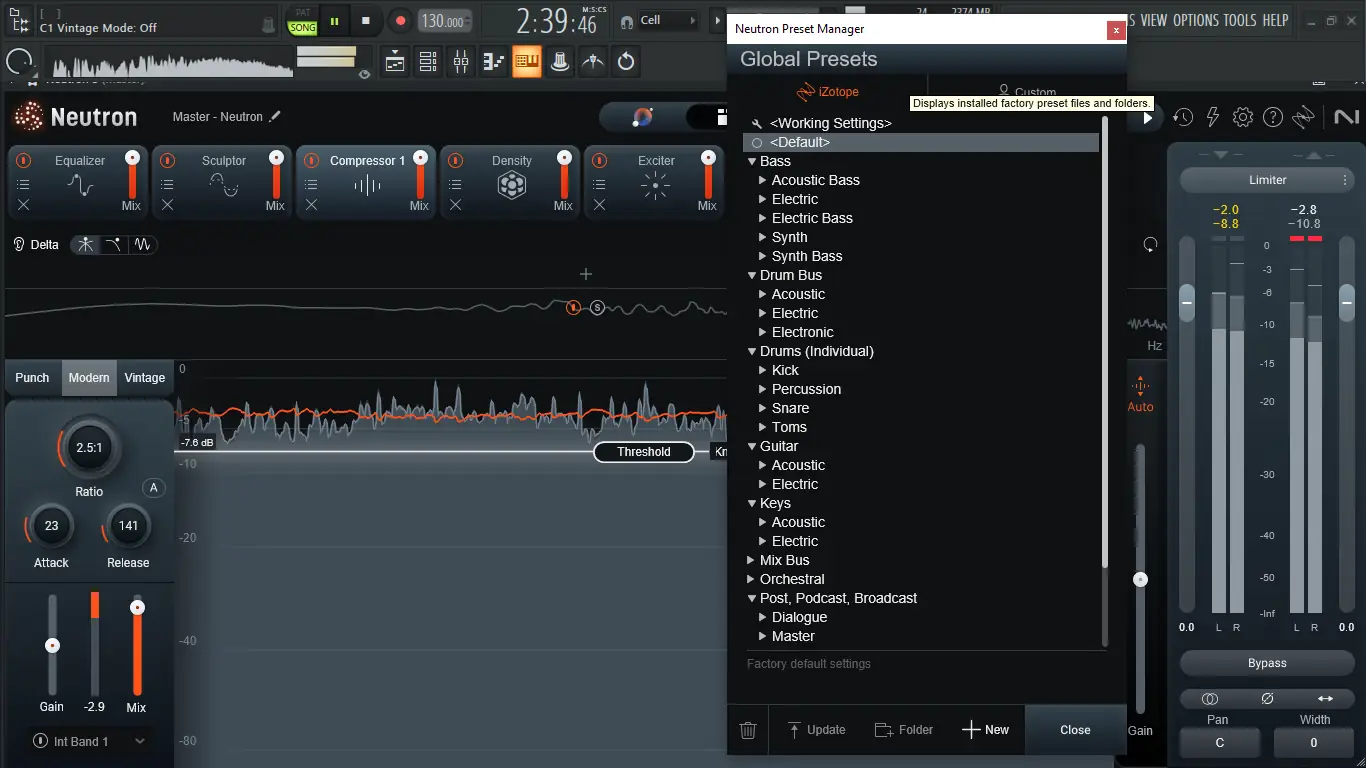Toggle the Int Band 1 sidechain power button
Screen dimensions: 1366x768
coord(40,741)
